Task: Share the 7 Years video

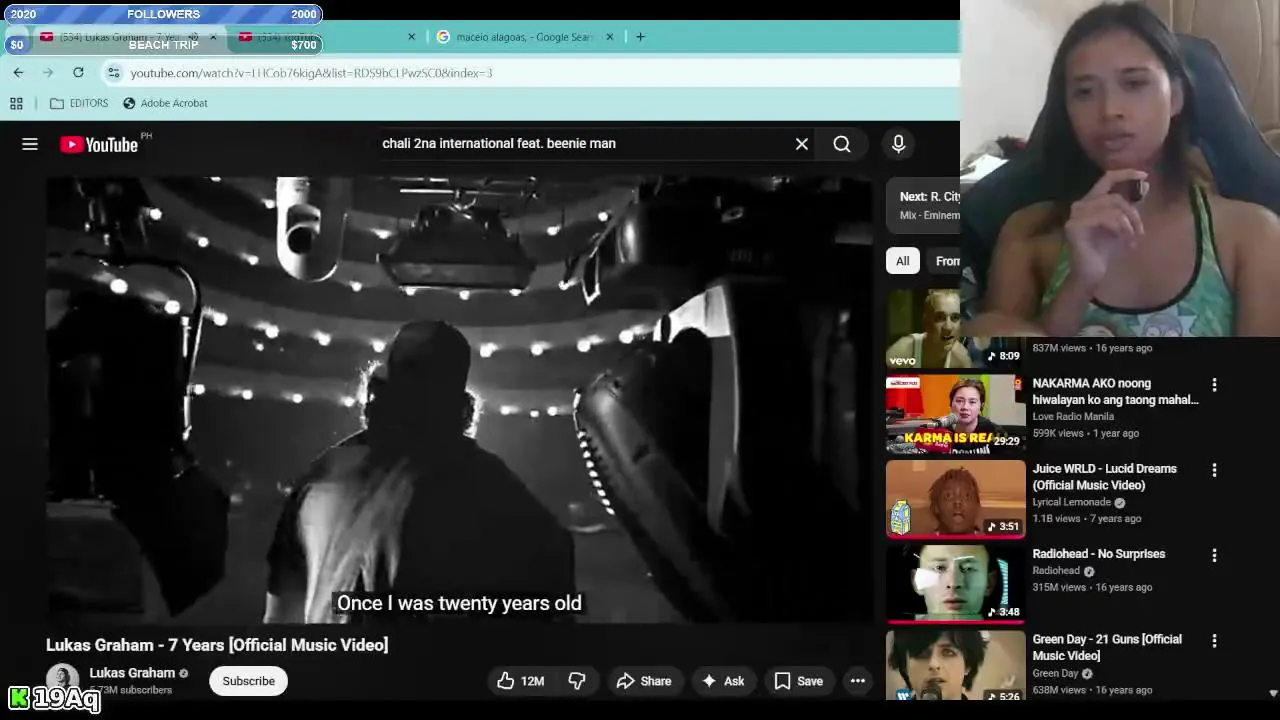Action: coord(644,681)
